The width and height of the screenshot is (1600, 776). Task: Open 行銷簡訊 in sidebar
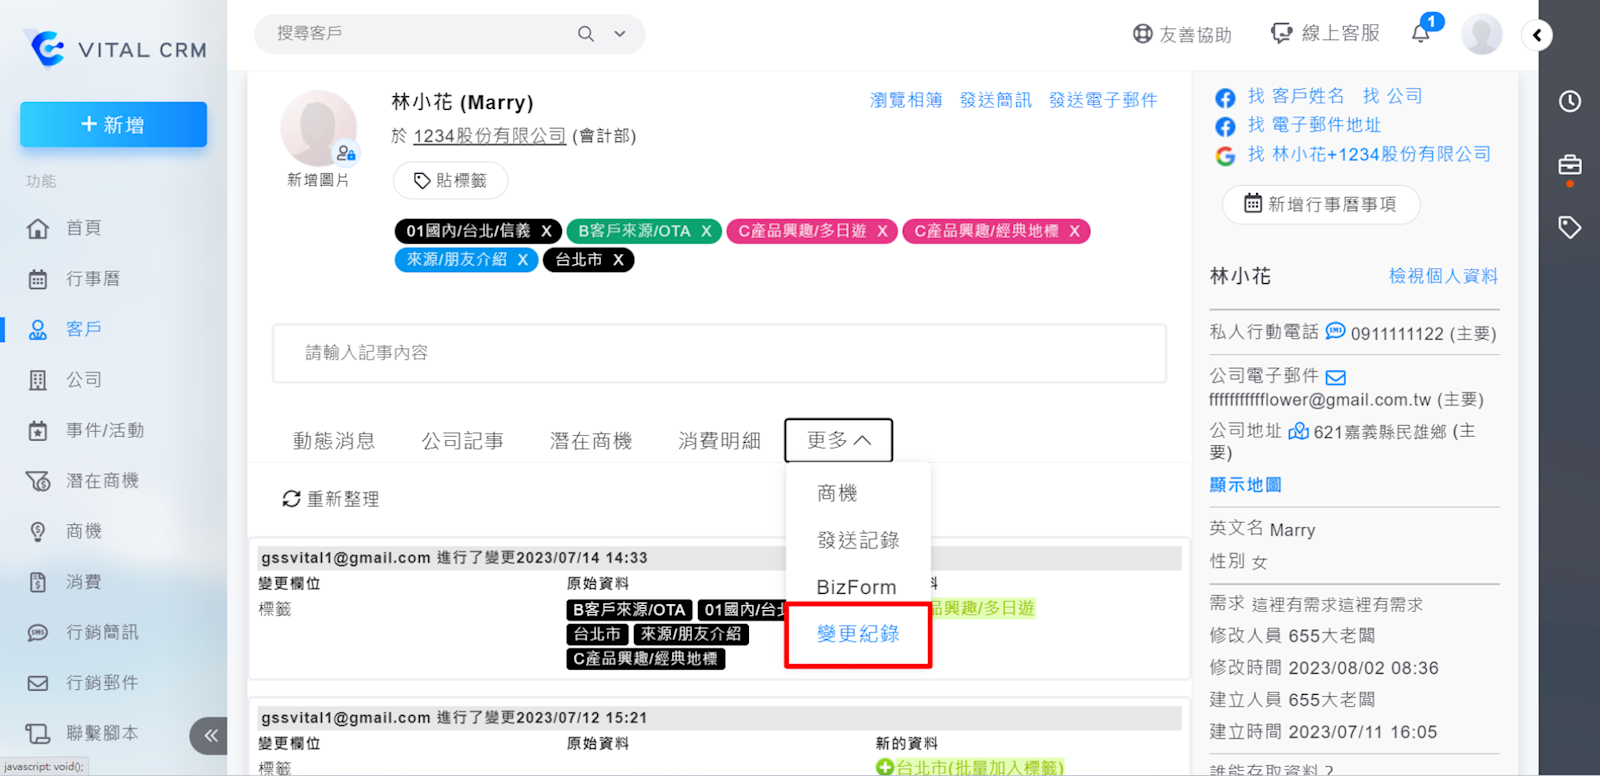pyautogui.click(x=102, y=632)
